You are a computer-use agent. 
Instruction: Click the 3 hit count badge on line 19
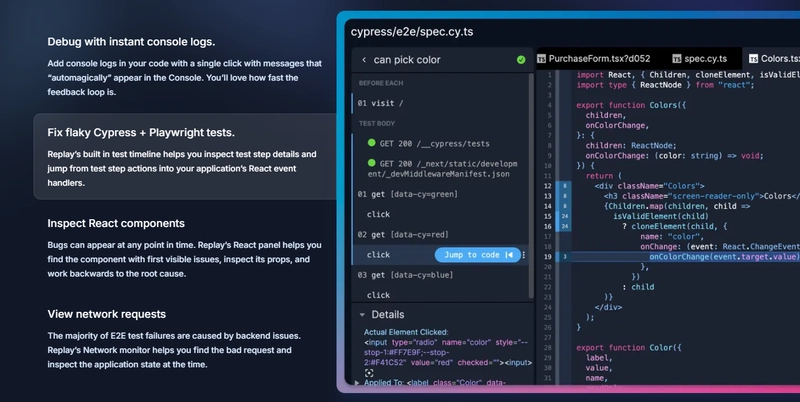click(x=564, y=257)
